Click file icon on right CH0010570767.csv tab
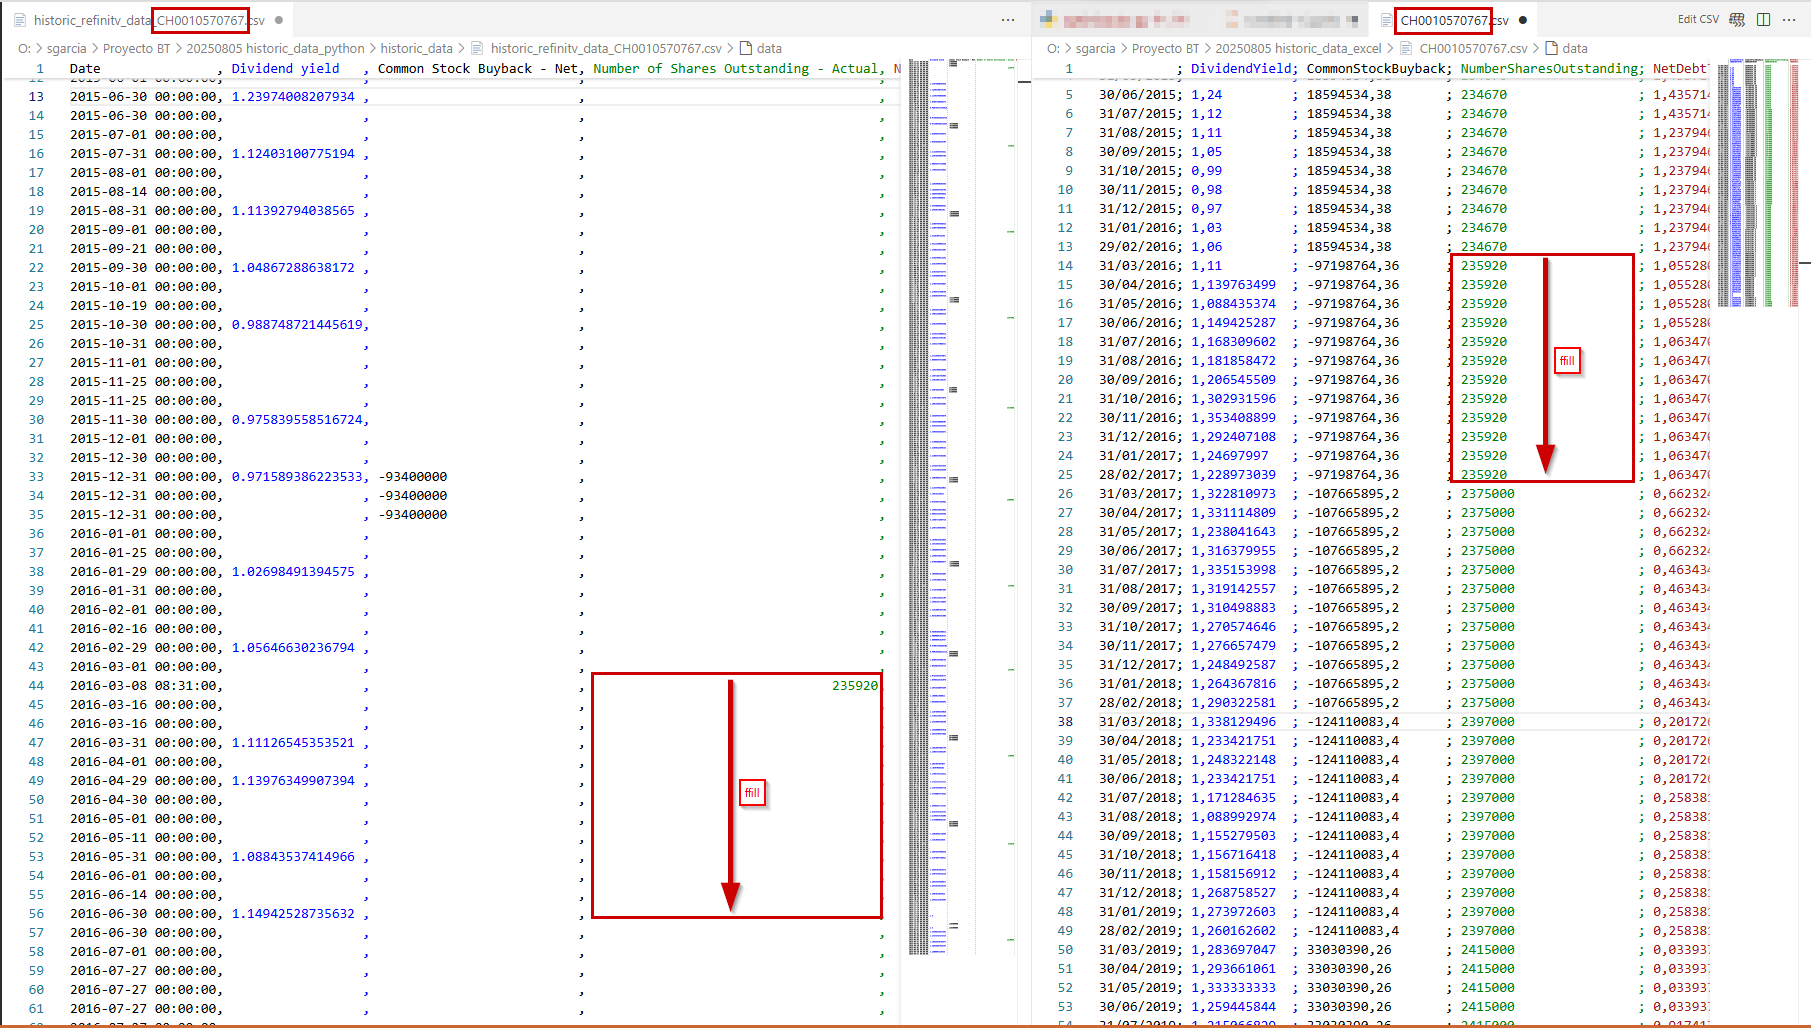 1387,20
